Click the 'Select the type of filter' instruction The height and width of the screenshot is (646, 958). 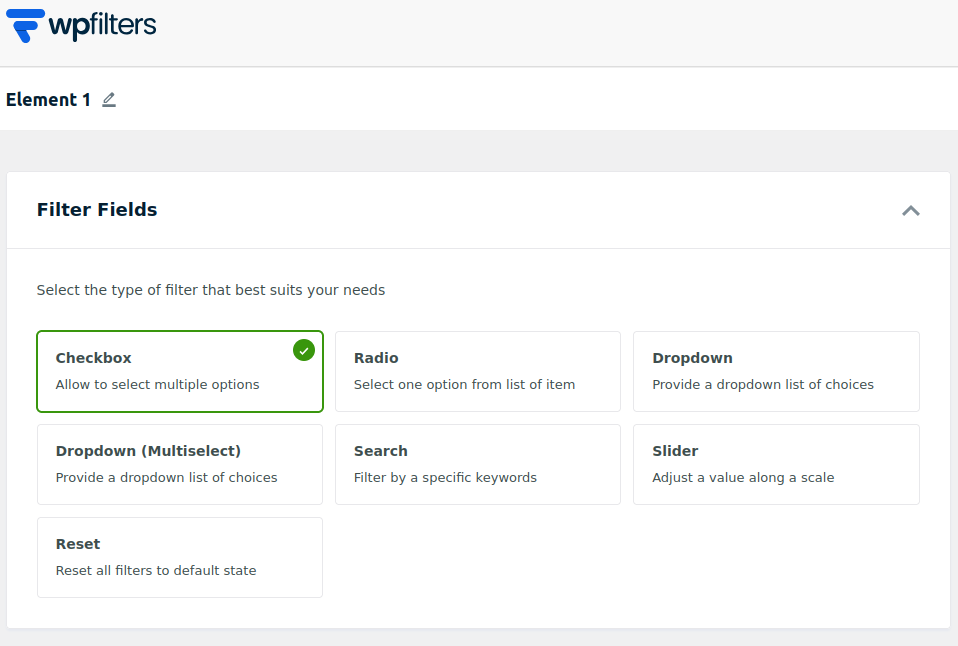click(x=211, y=290)
